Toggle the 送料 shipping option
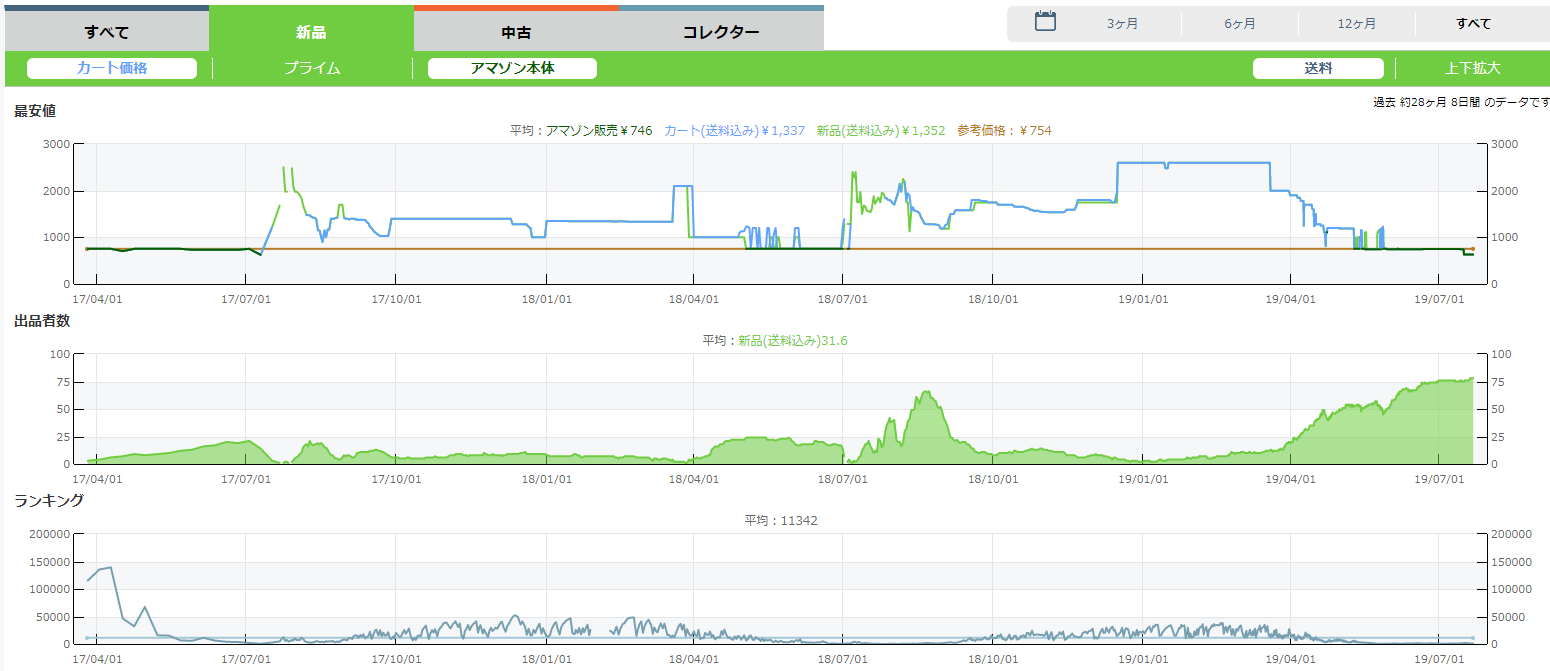Viewport: 1550px width, 671px height. (1318, 68)
